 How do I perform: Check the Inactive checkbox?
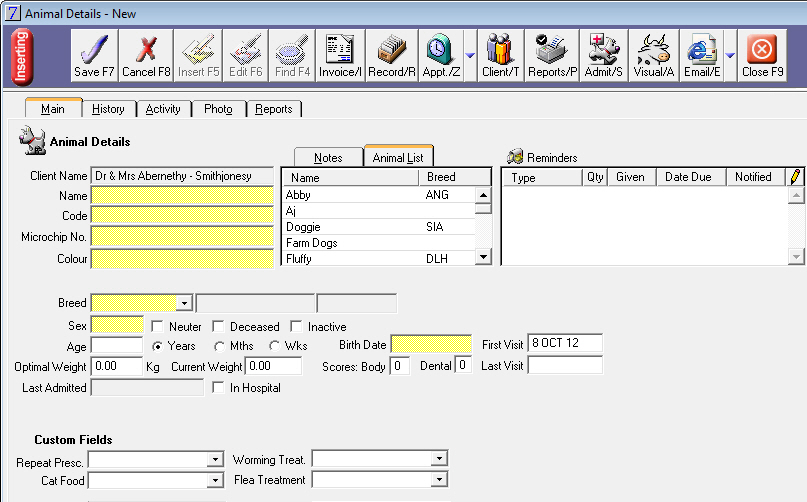296,326
